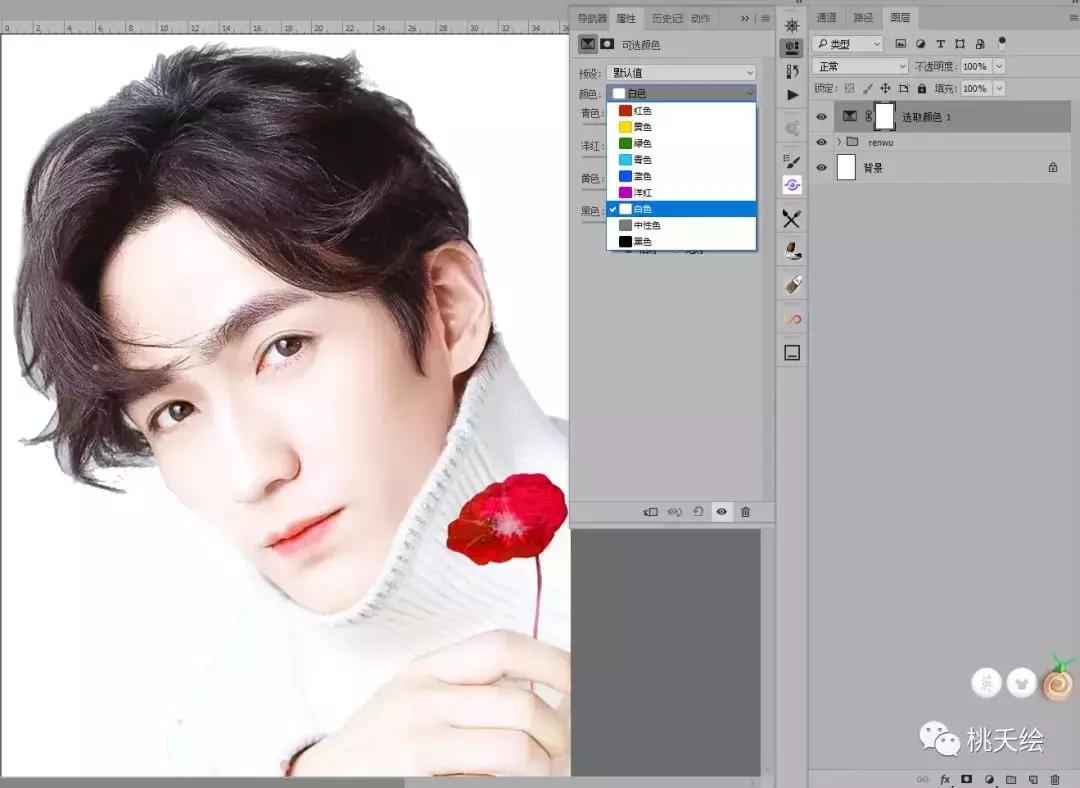Create new group folder icon
This screenshot has width=1080, height=788.
[1011, 780]
